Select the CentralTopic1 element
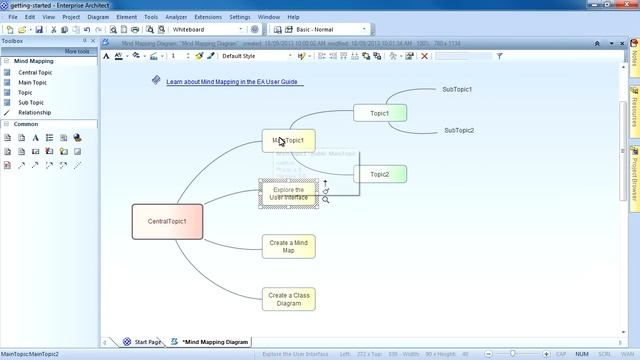 pos(167,221)
